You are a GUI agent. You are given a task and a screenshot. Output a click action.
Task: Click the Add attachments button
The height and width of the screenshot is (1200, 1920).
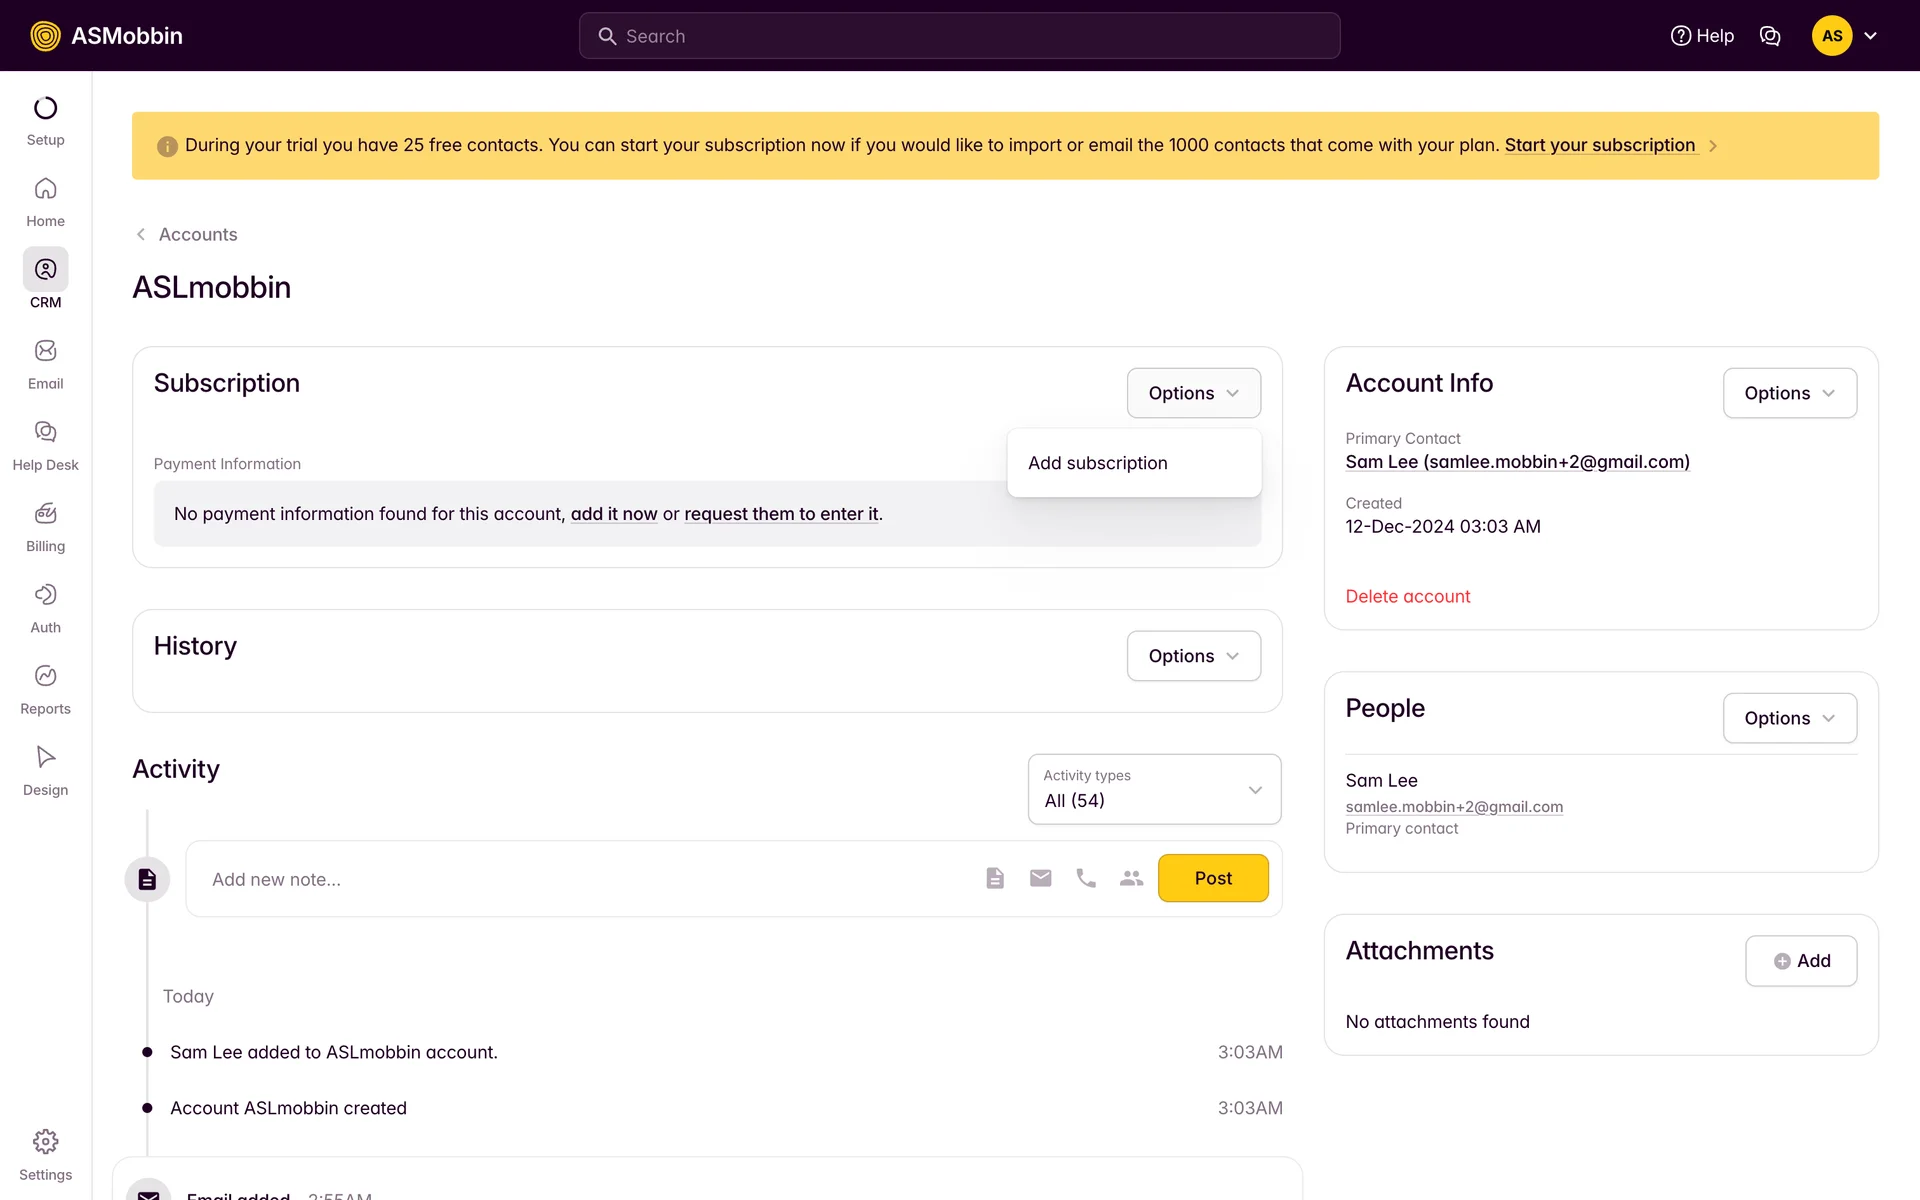(x=1801, y=961)
